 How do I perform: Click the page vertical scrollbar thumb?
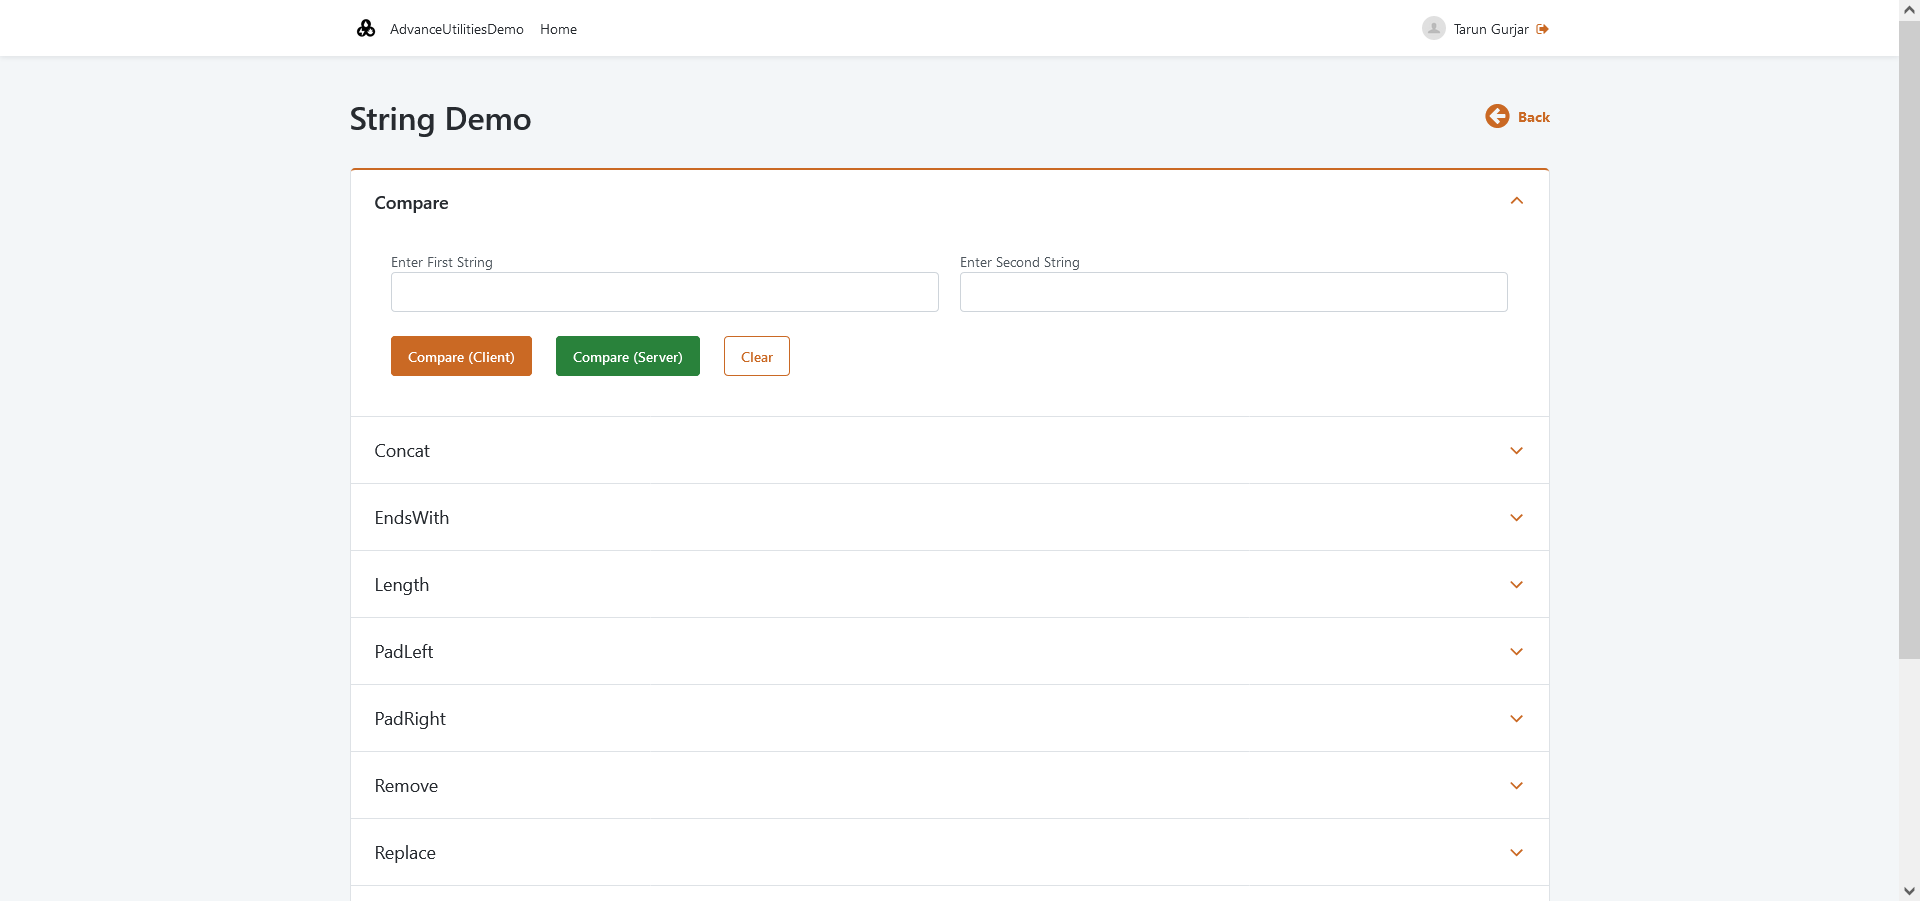pyautogui.click(x=1909, y=340)
